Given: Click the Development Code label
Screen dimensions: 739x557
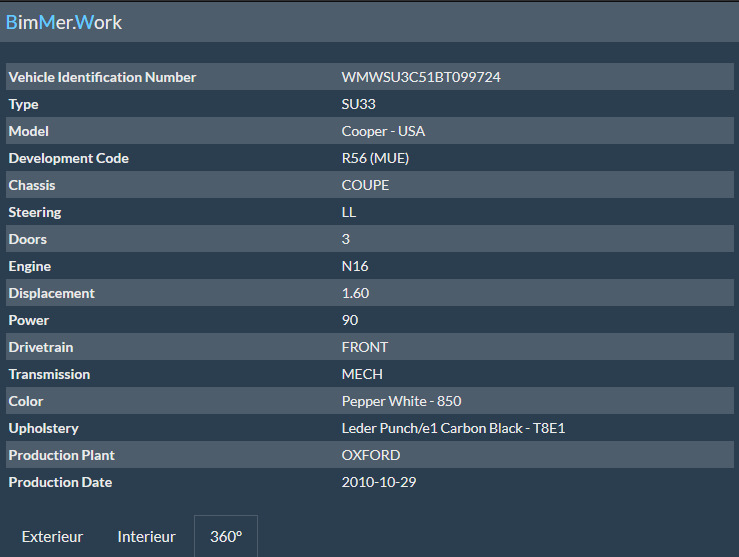Looking at the screenshot, I should click(x=69, y=158).
